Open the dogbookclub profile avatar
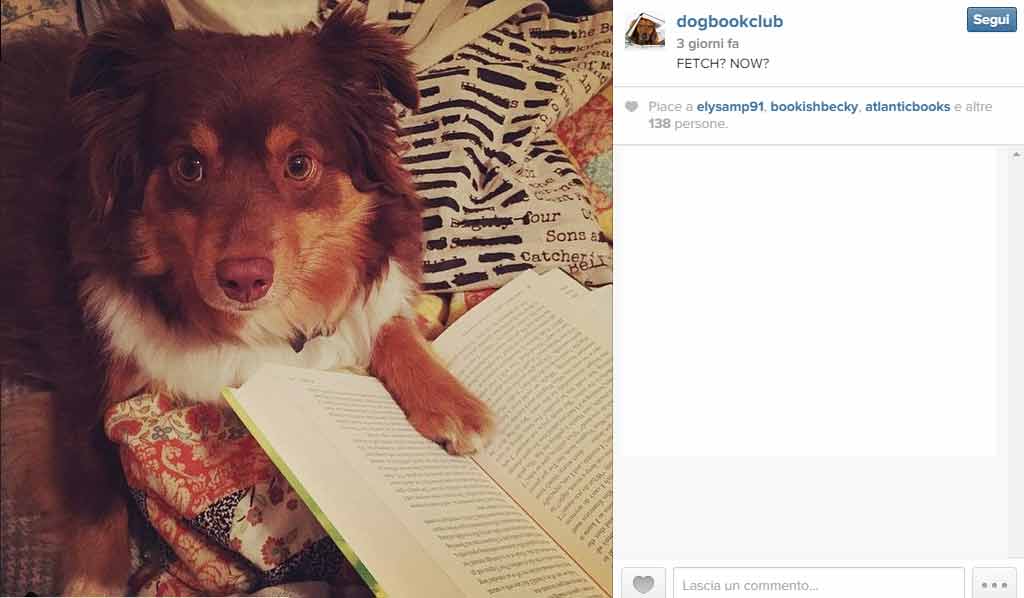This screenshot has height=598, width=1024. click(x=645, y=30)
